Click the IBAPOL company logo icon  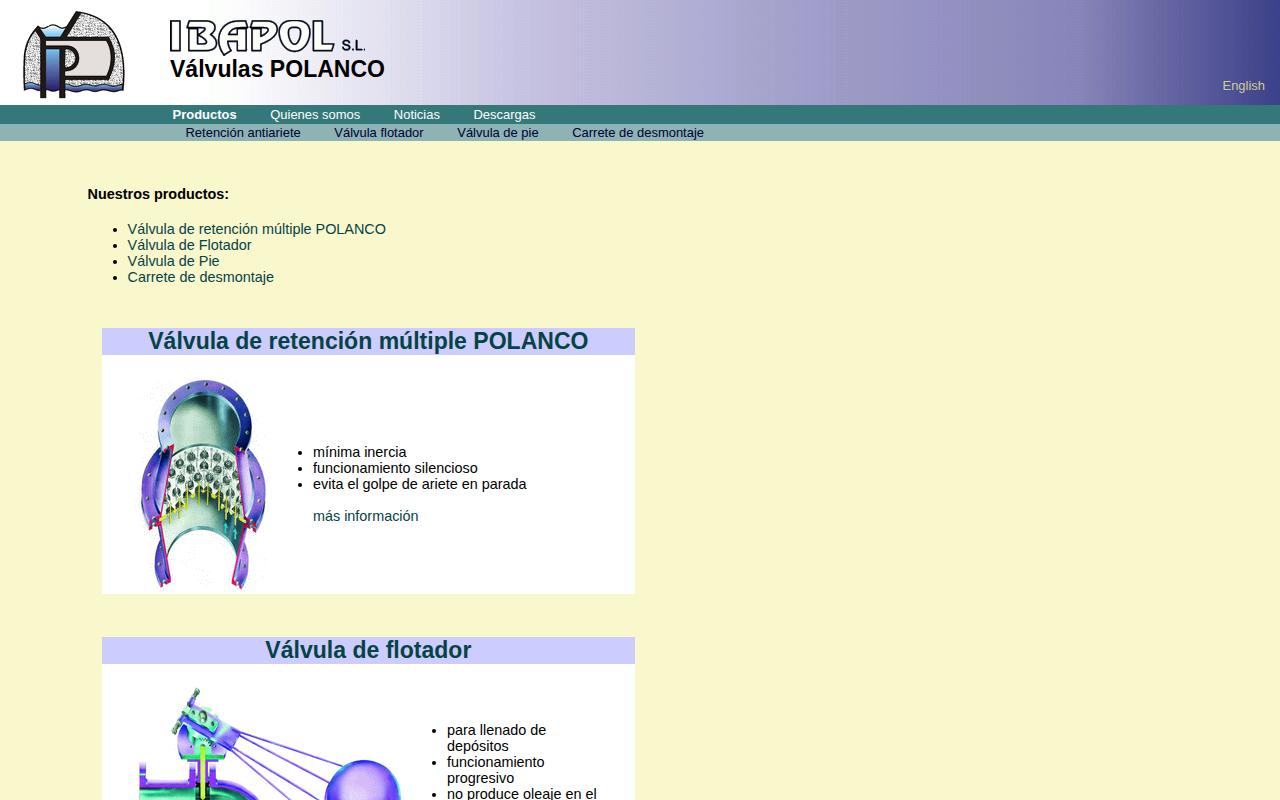[x=74, y=55]
